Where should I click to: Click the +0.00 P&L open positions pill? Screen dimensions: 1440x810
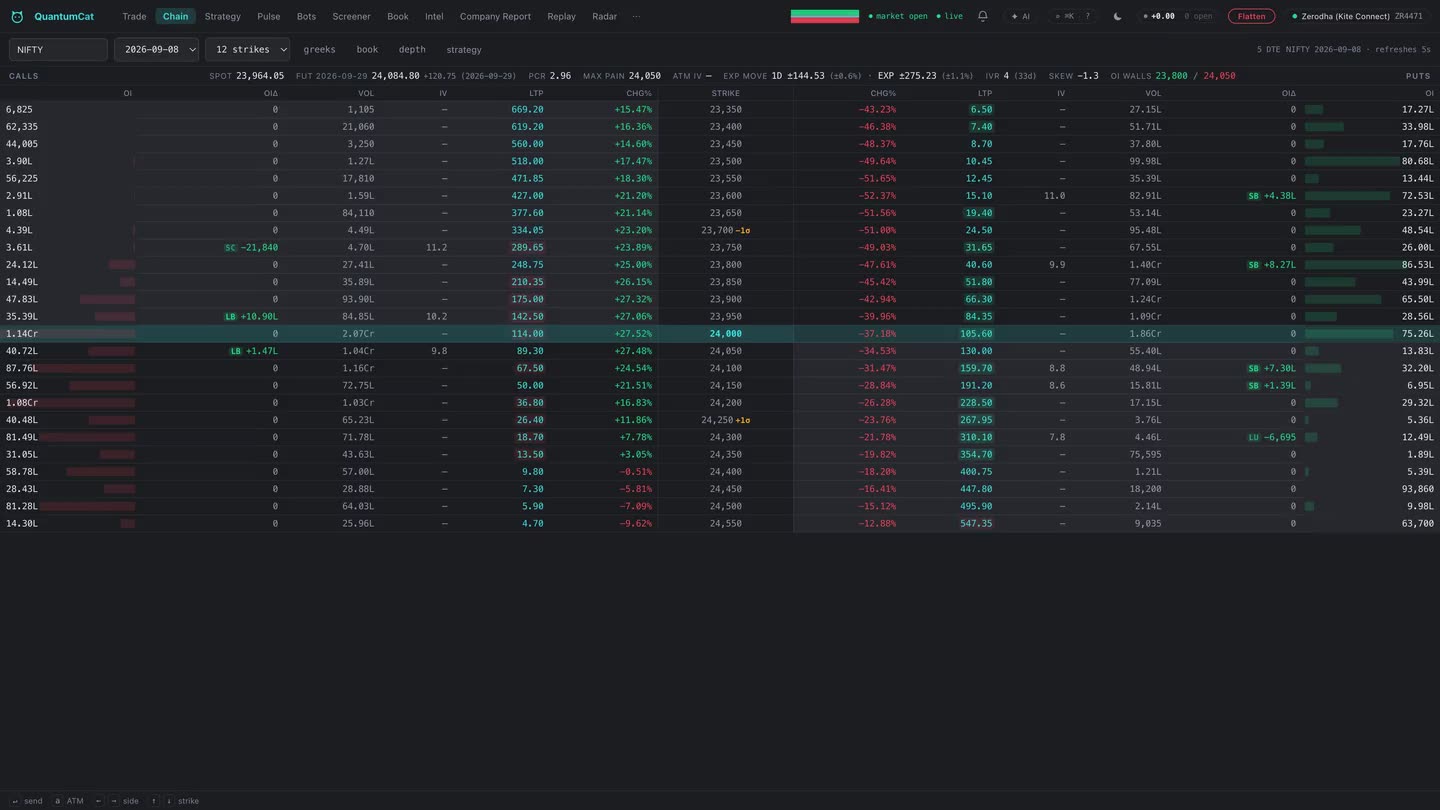pos(1180,16)
